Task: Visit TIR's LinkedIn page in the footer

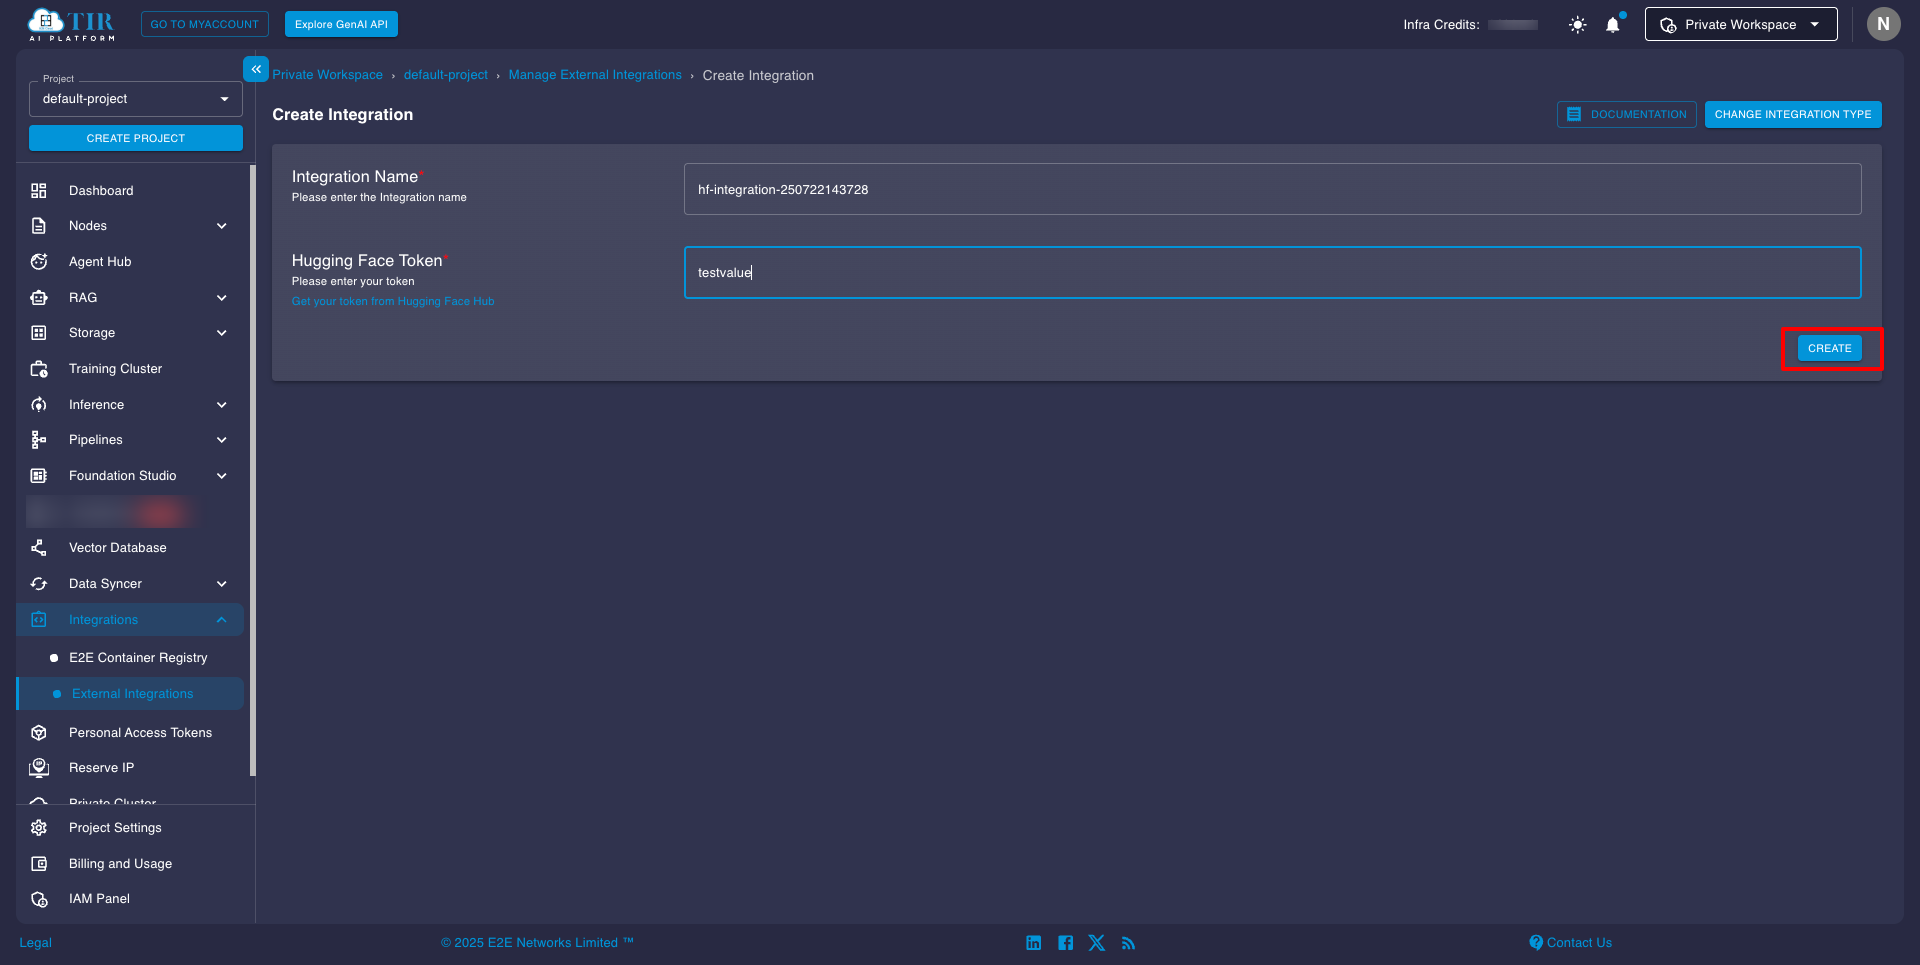Action: tap(1033, 942)
